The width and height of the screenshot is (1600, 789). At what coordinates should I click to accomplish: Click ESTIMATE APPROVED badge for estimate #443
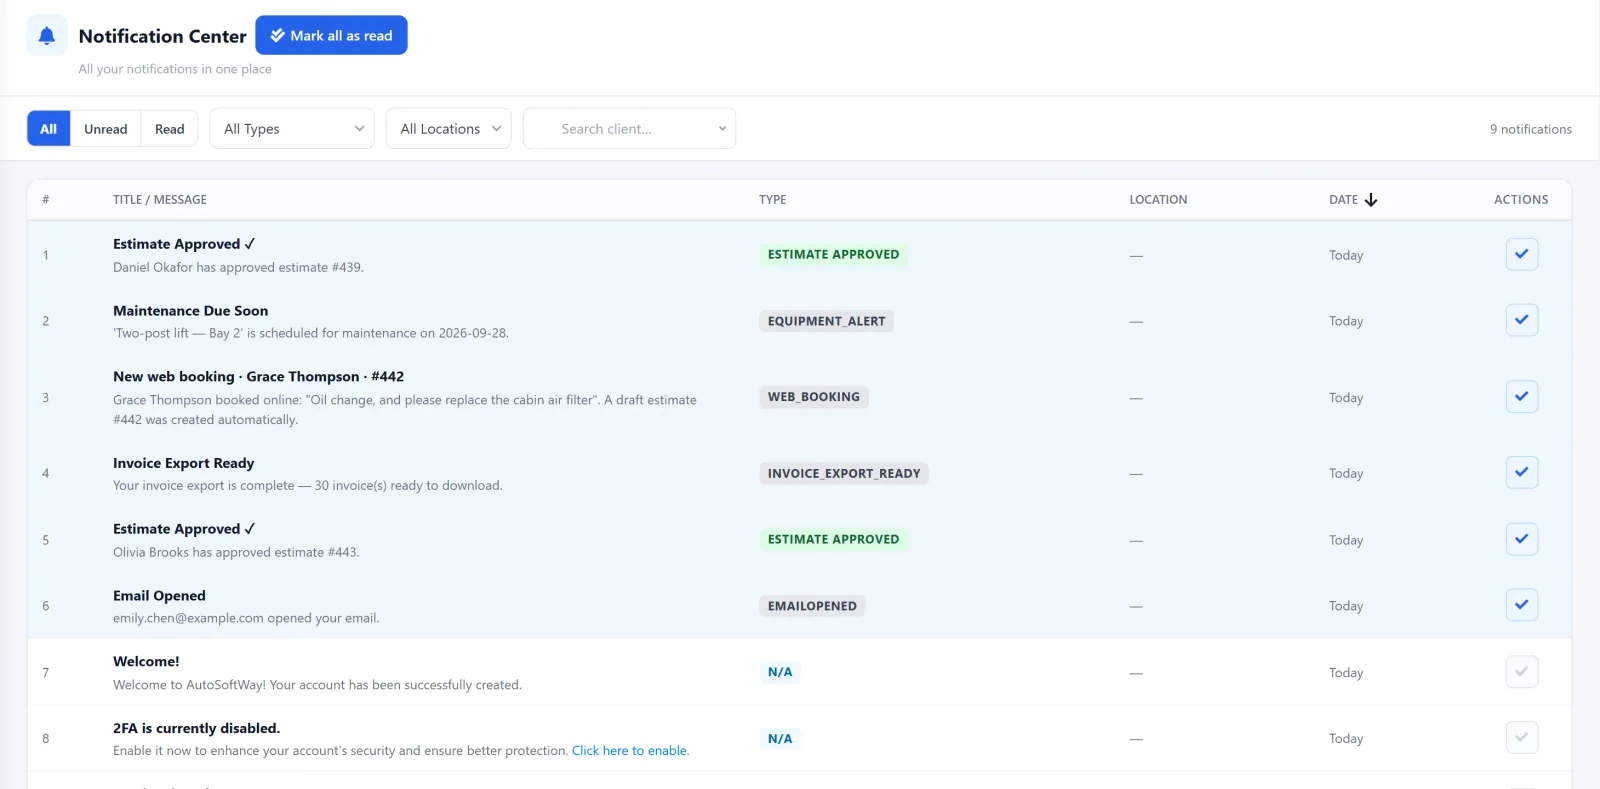[833, 539]
